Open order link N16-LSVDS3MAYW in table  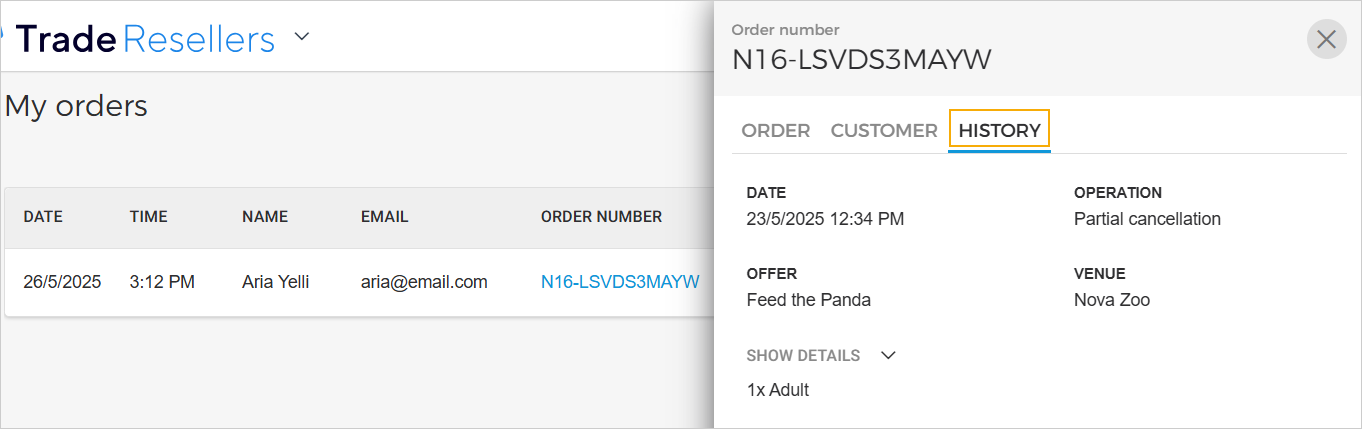point(620,282)
